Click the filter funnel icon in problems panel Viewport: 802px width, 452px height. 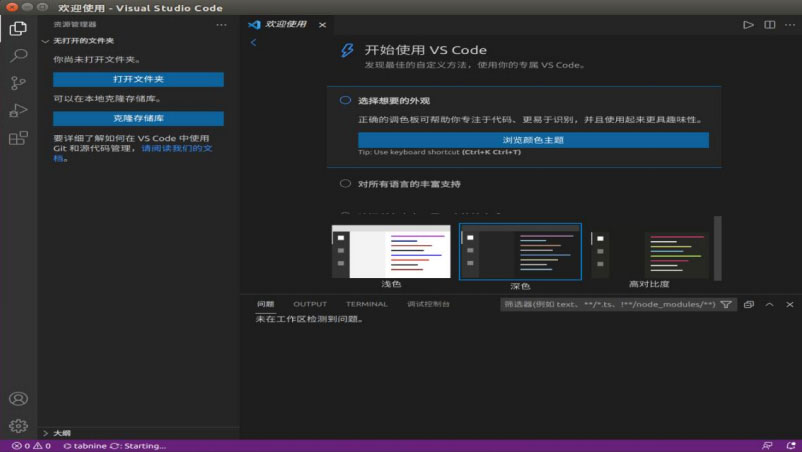tap(726, 304)
